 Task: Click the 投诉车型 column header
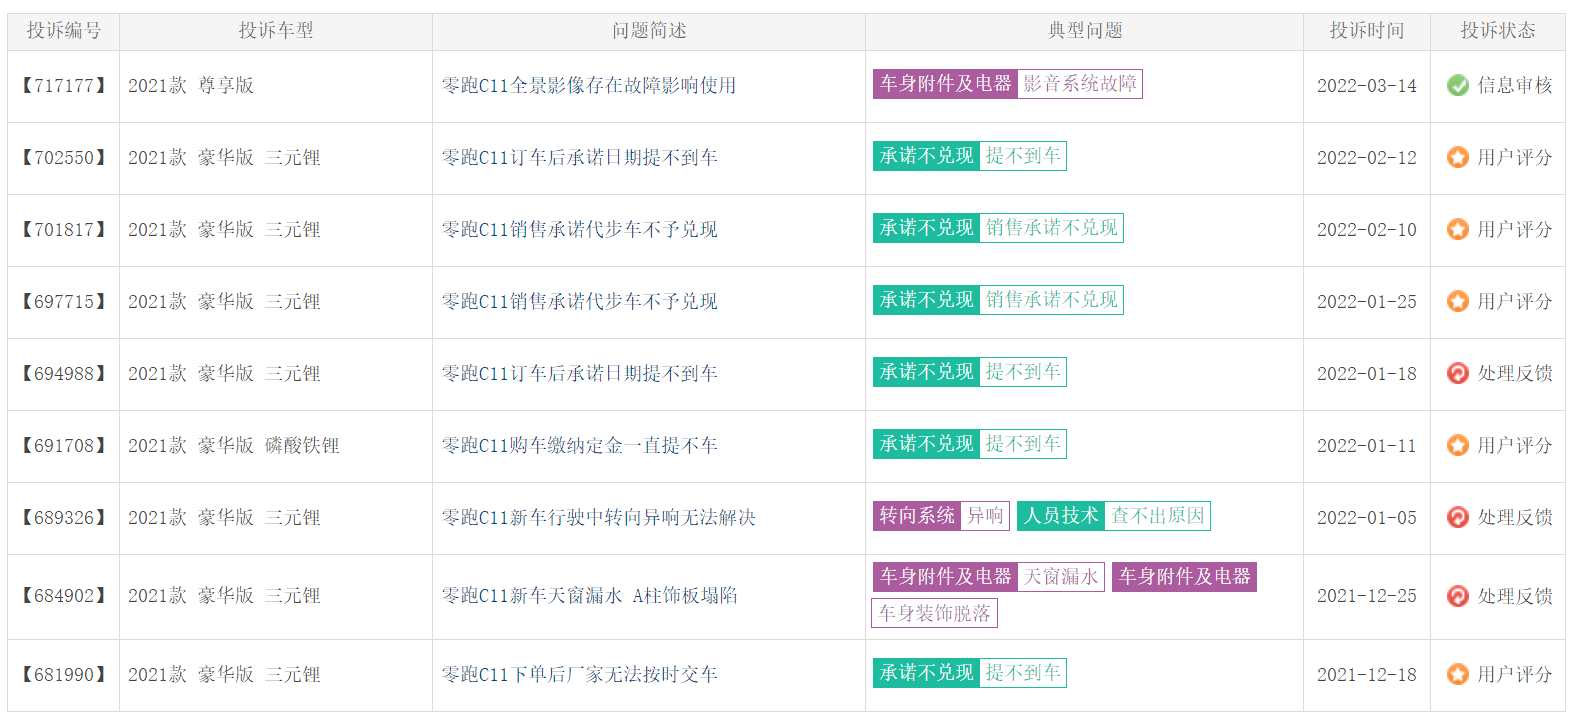(276, 31)
